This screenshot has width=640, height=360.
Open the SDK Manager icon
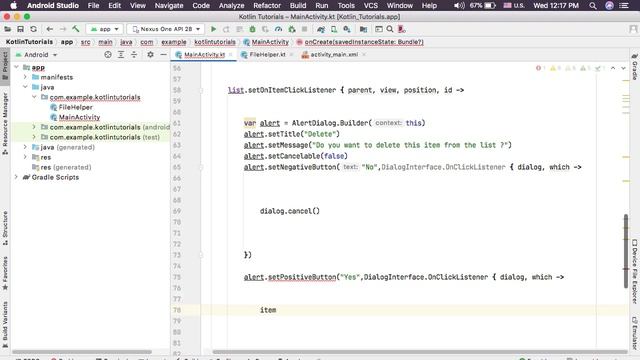pyautogui.click(x=347, y=29)
